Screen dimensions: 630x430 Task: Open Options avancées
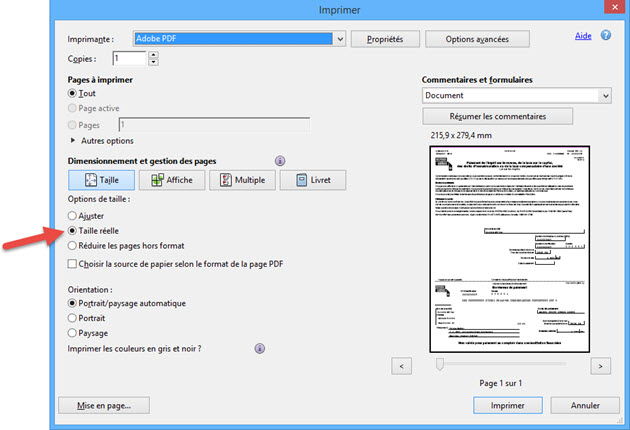point(477,39)
